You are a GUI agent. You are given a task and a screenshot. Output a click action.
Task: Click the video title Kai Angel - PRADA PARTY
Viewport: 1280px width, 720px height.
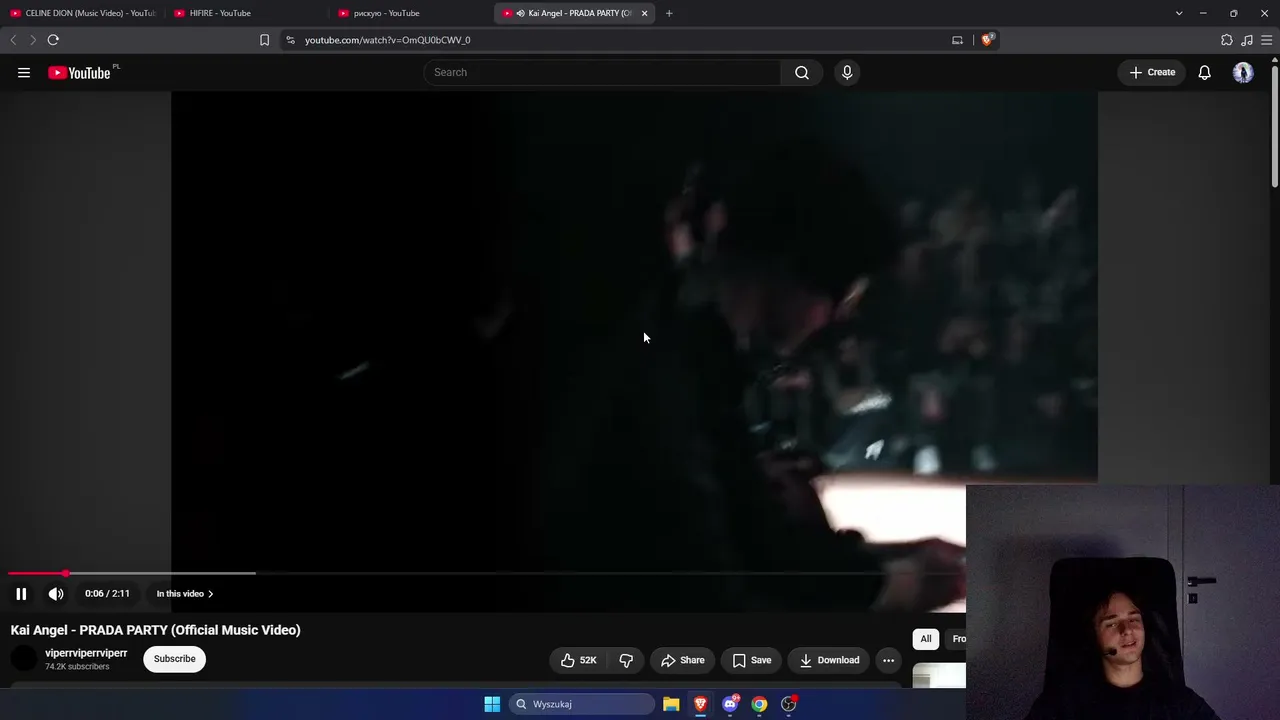coord(155,630)
